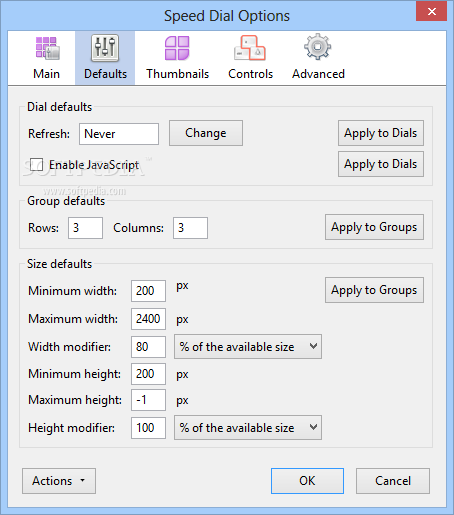Open the Controls keyboard-mouse icon
Viewport: 454px width, 515px height.
click(x=250, y=48)
